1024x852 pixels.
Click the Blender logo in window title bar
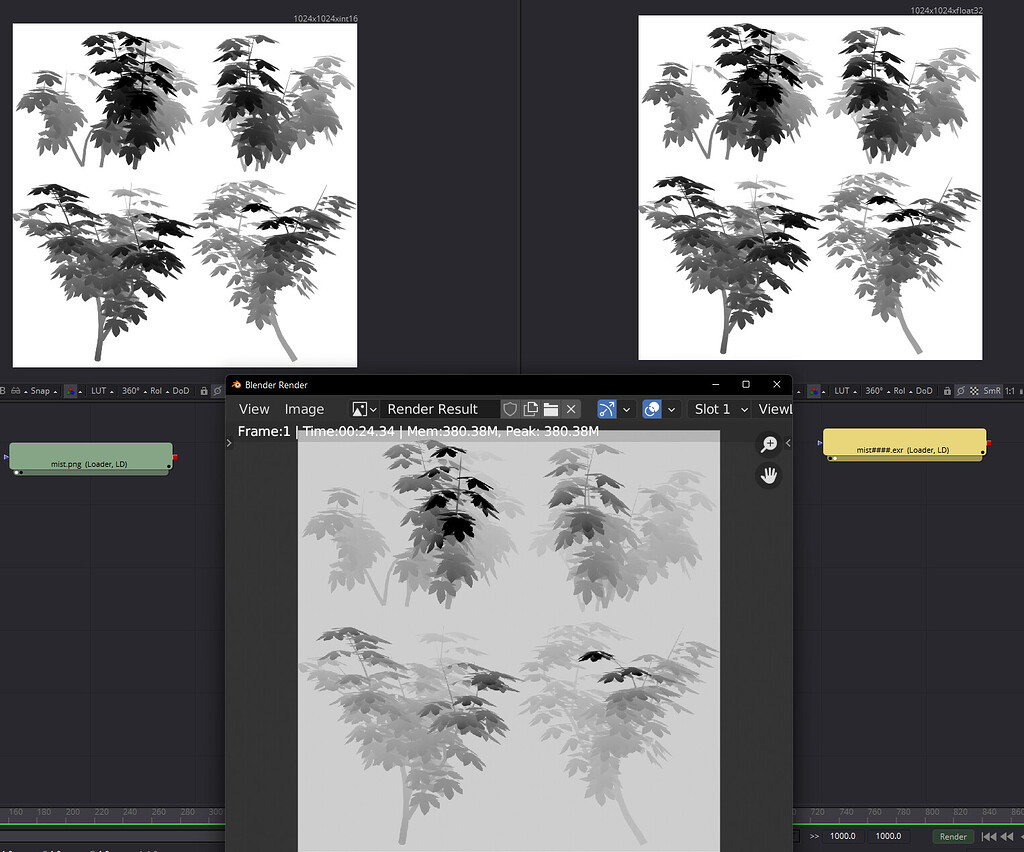pos(236,385)
